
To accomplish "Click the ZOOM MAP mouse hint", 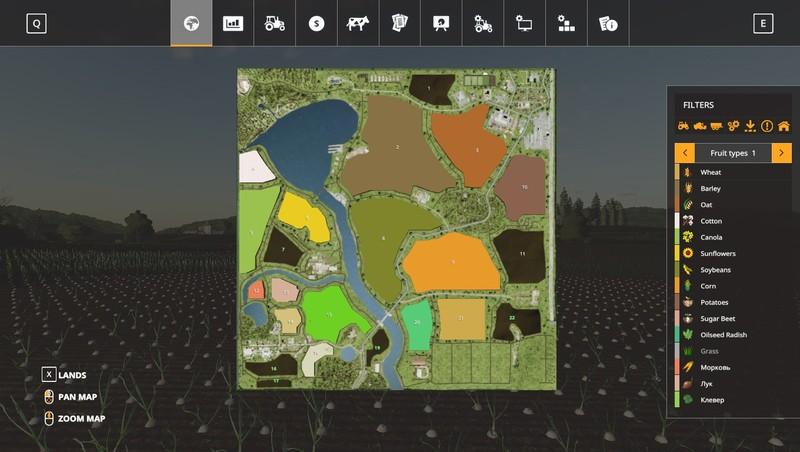I will coord(74,418).
